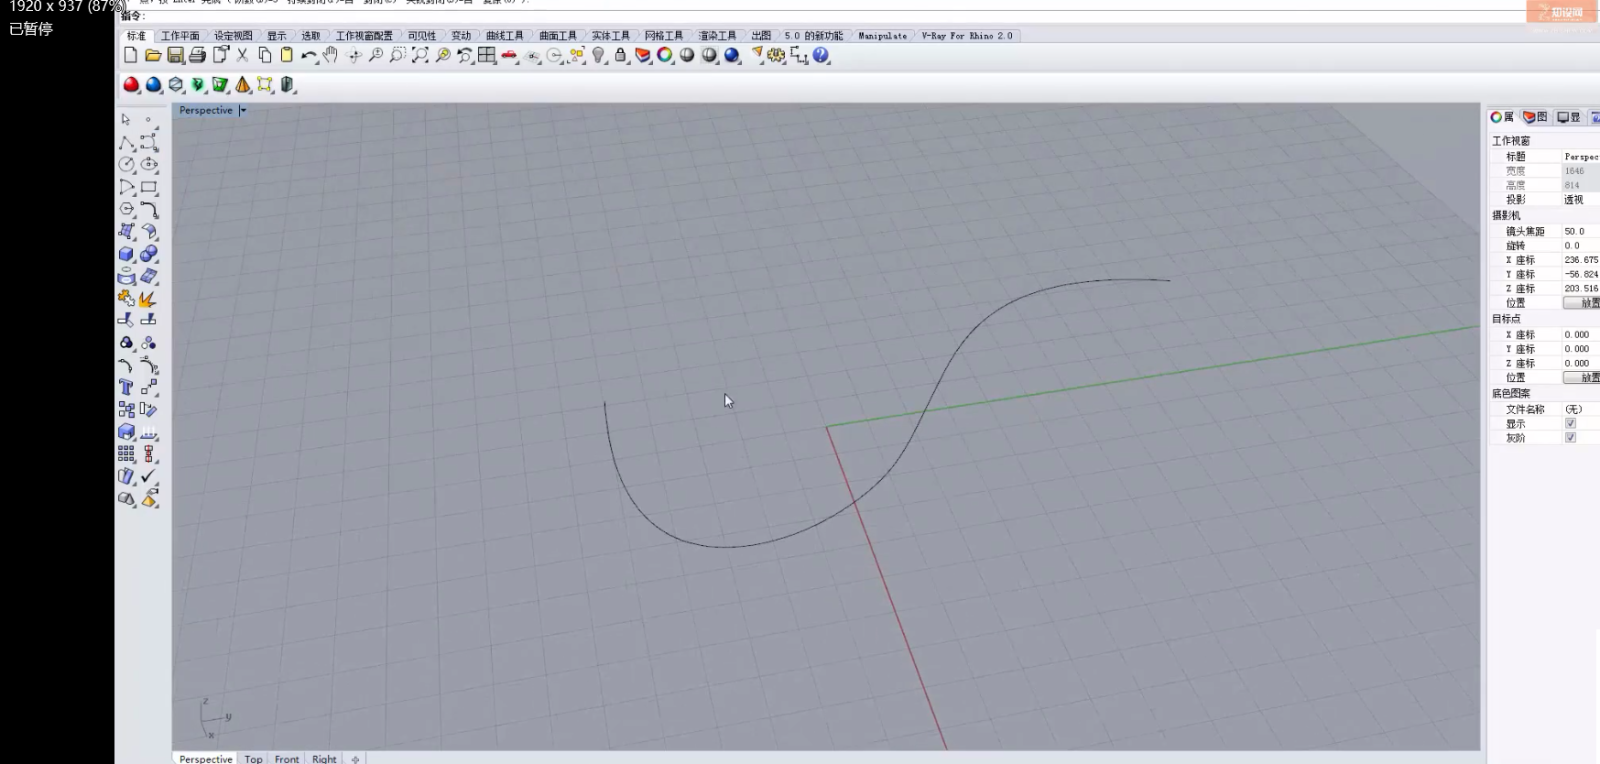Screen dimensions: 1600x764
Task: Open the Help question mark icon
Action: pyautogui.click(x=821, y=56)
